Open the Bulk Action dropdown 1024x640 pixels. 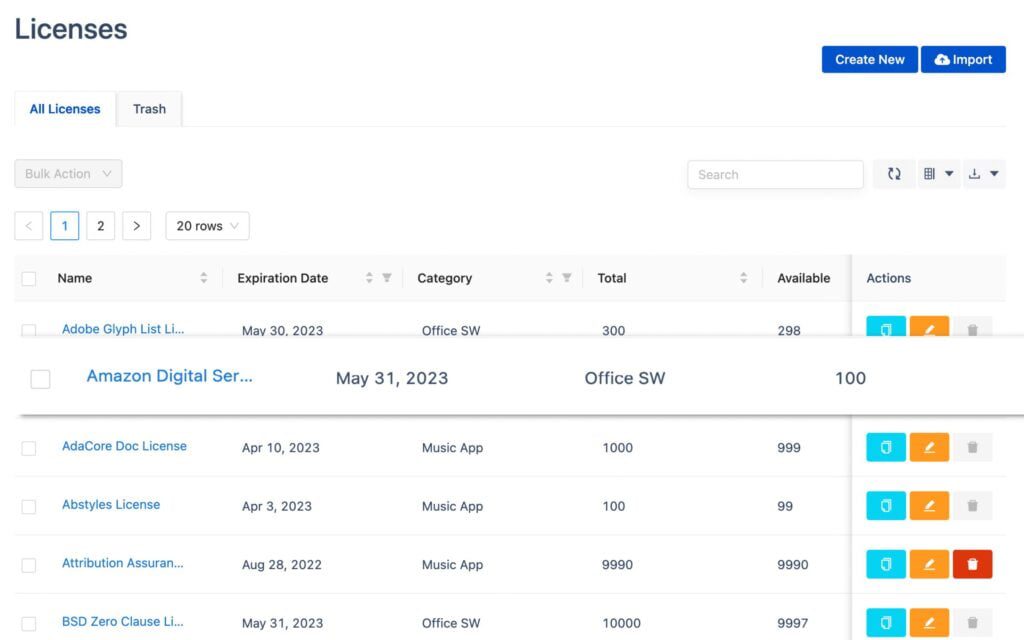pos(67,173)
